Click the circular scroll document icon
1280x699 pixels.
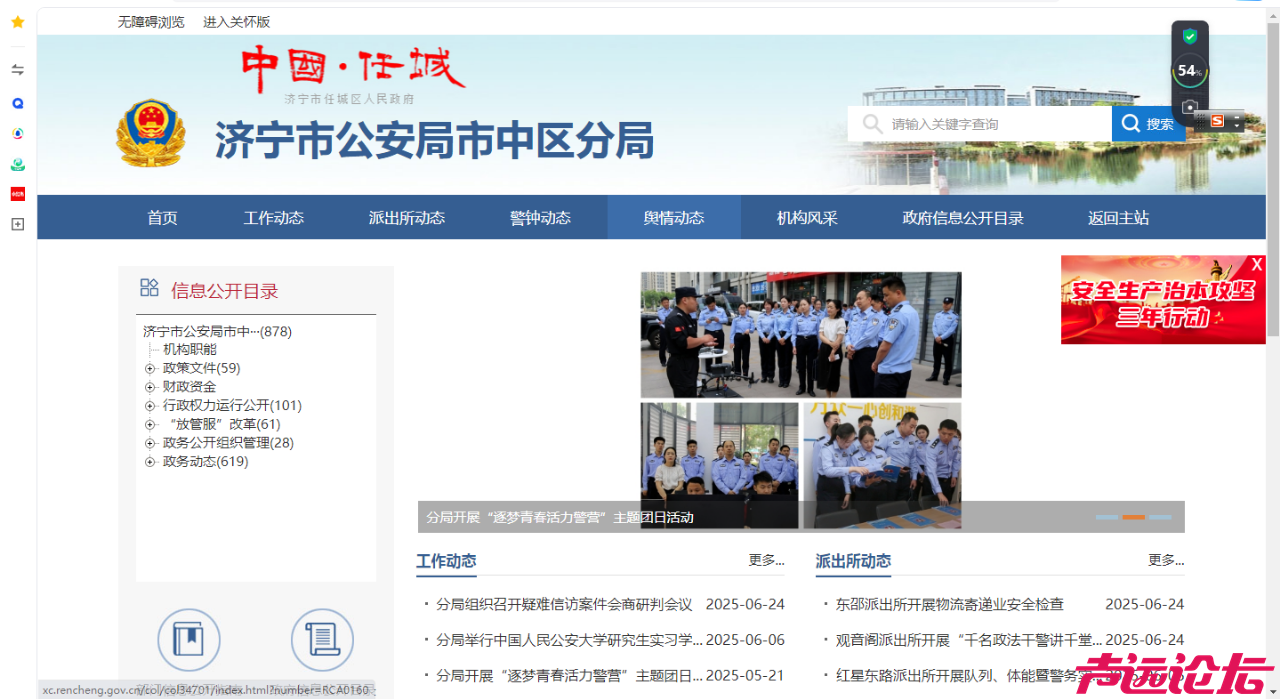click(x=322, y=639)
